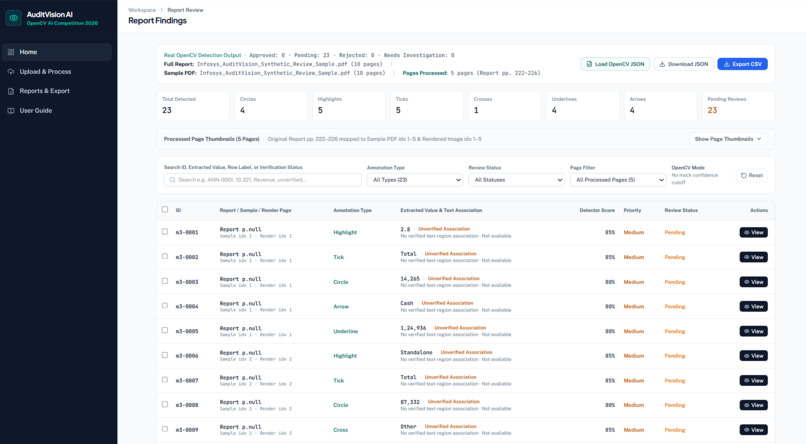
Task: Click the Detector Score column header
Action: point(597,210)
